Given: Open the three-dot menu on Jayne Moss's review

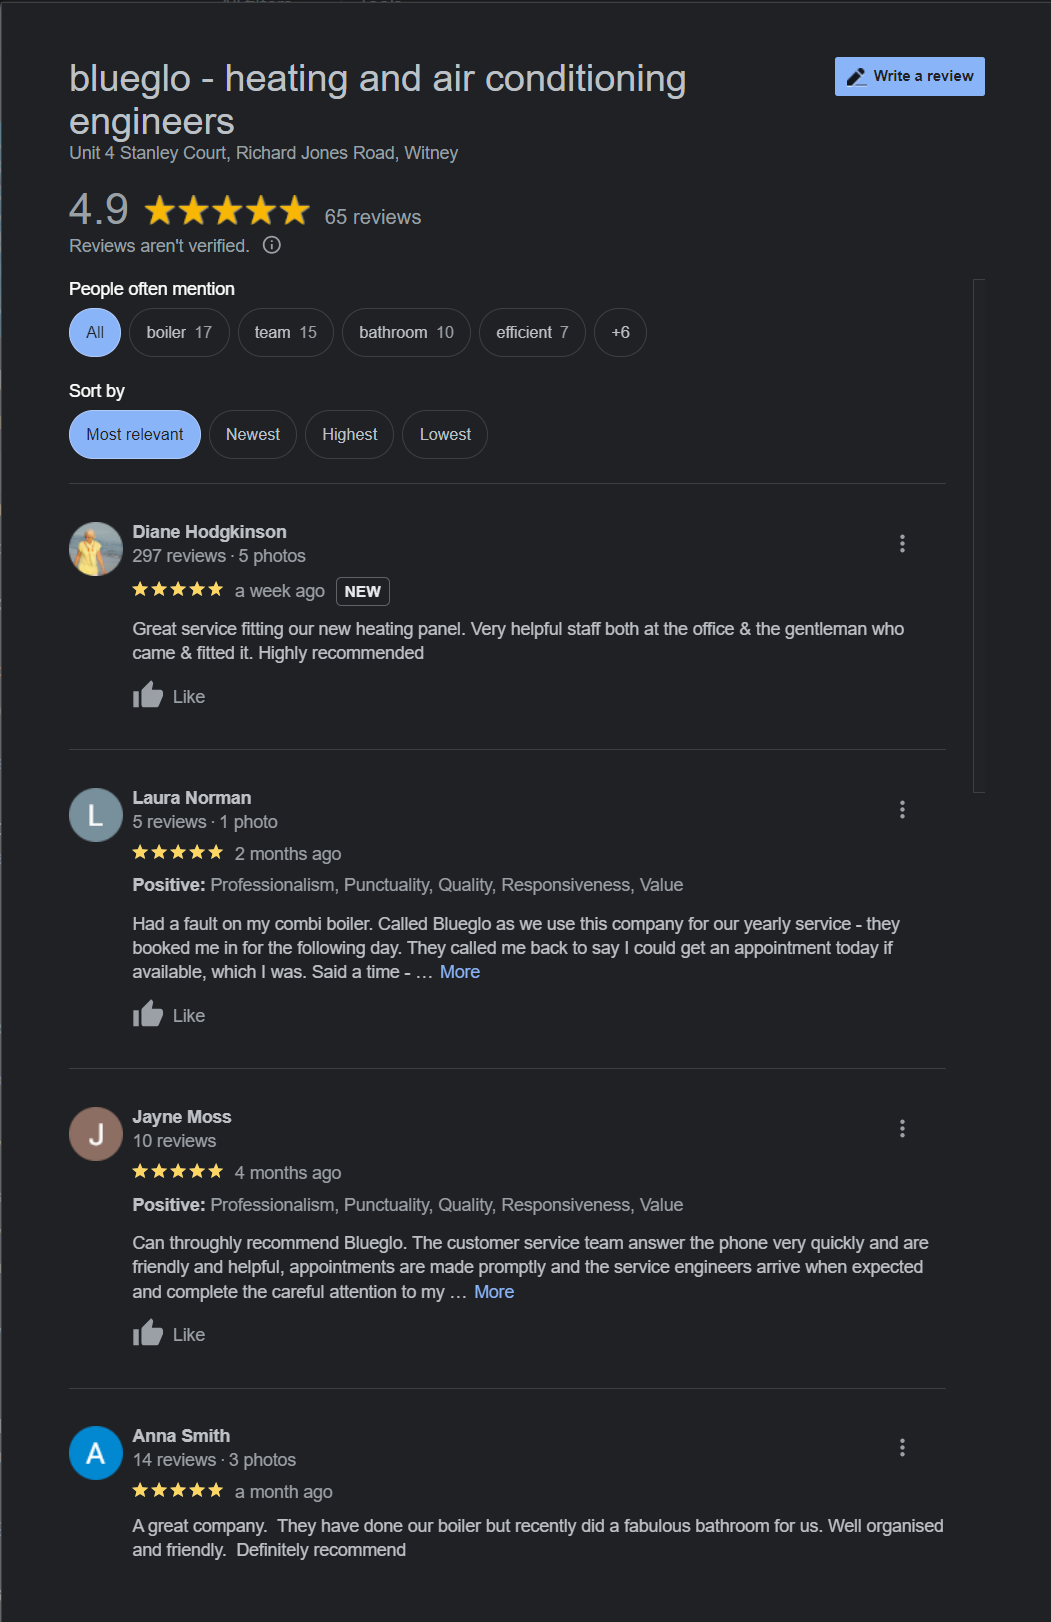Looking at the screenshot, I should pyautogui.click(x=903, y=1128).
